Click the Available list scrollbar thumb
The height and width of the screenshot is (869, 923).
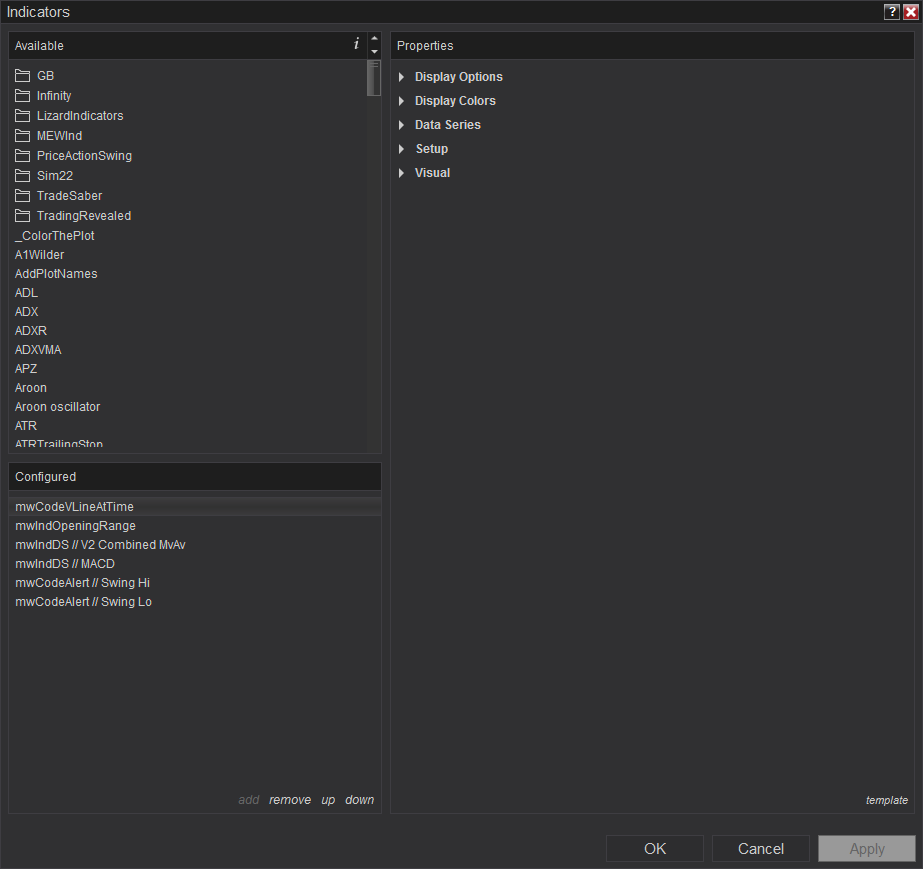point(374,78)
